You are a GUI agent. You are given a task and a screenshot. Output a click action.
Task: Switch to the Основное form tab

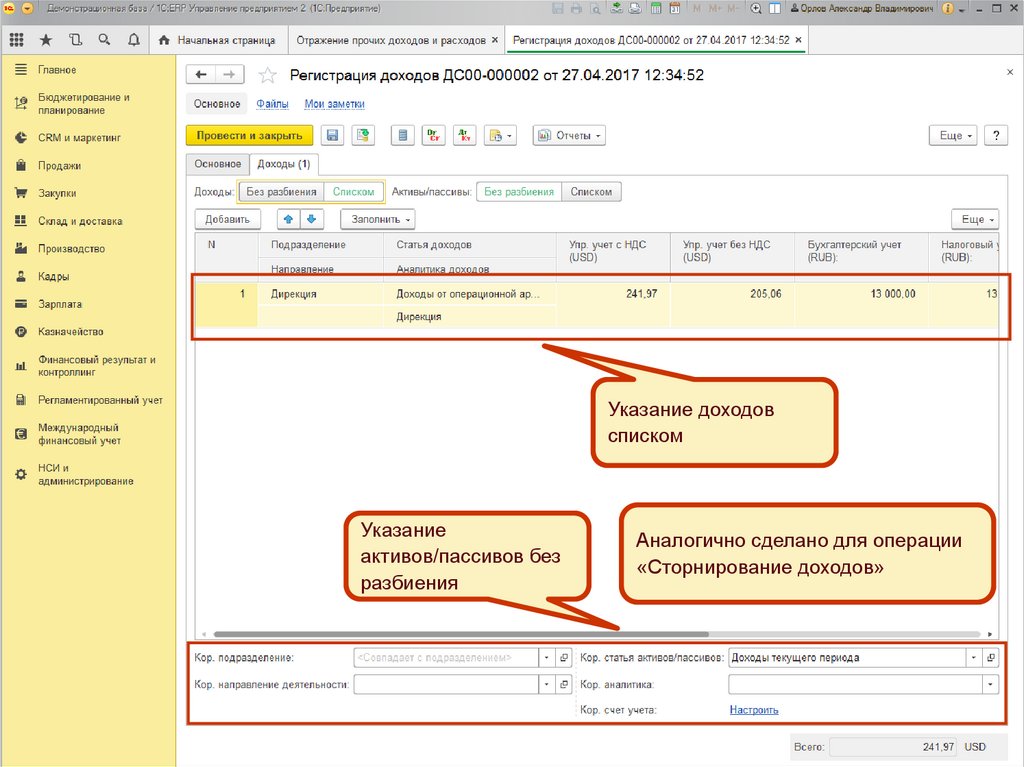pos(218,164)
